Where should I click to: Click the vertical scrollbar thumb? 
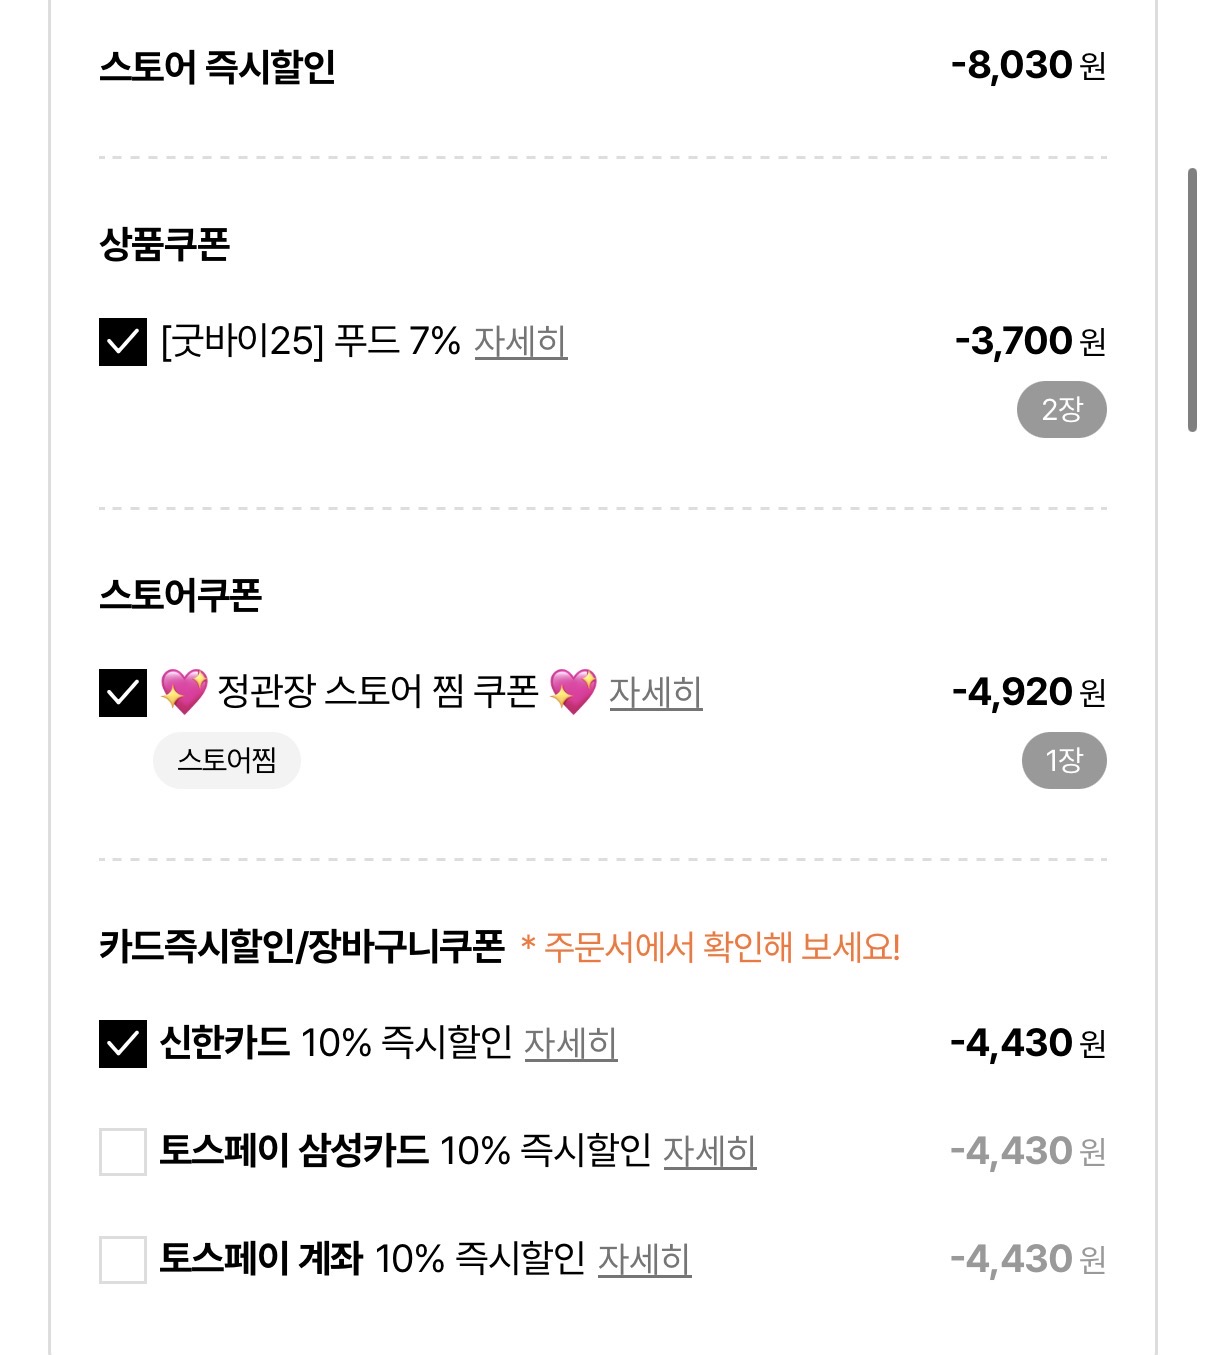point(1191,300)
